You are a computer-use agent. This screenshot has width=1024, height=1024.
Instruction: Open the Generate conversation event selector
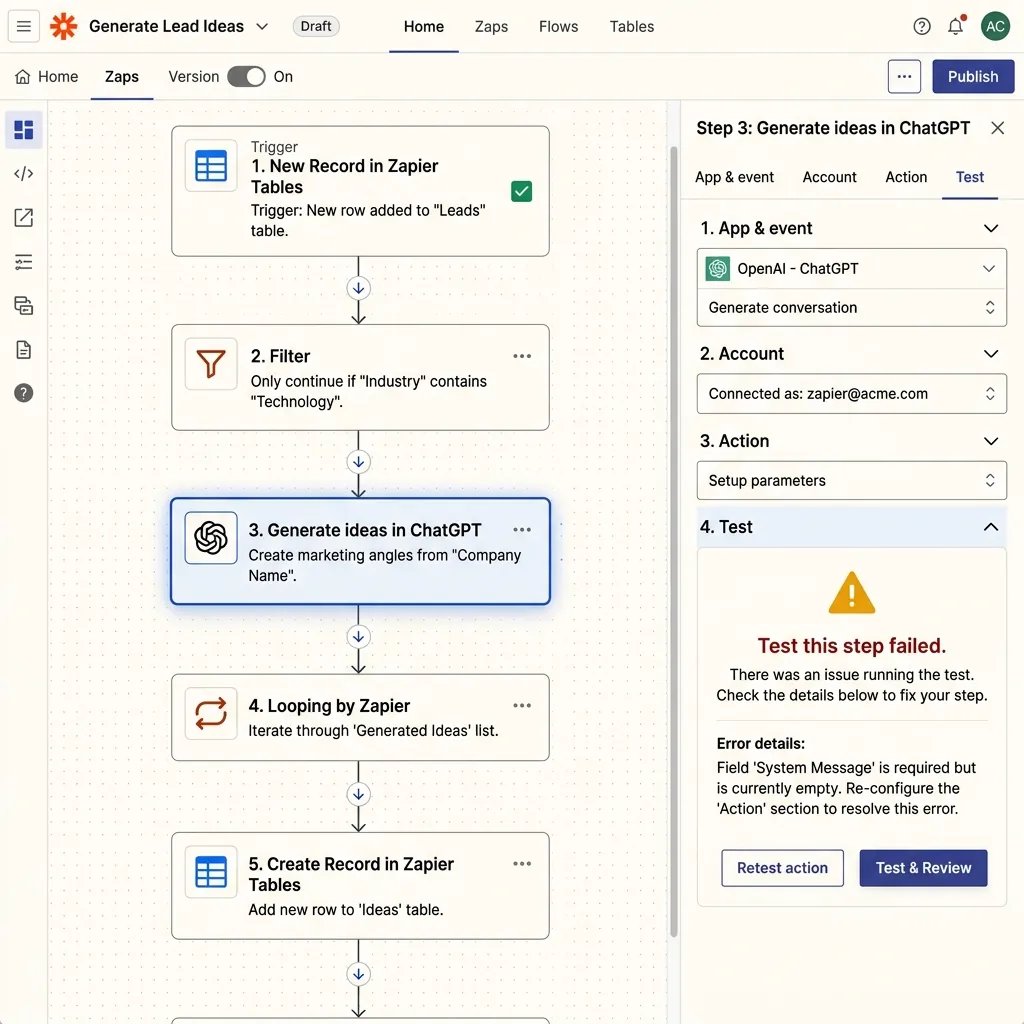click(852, 308)
